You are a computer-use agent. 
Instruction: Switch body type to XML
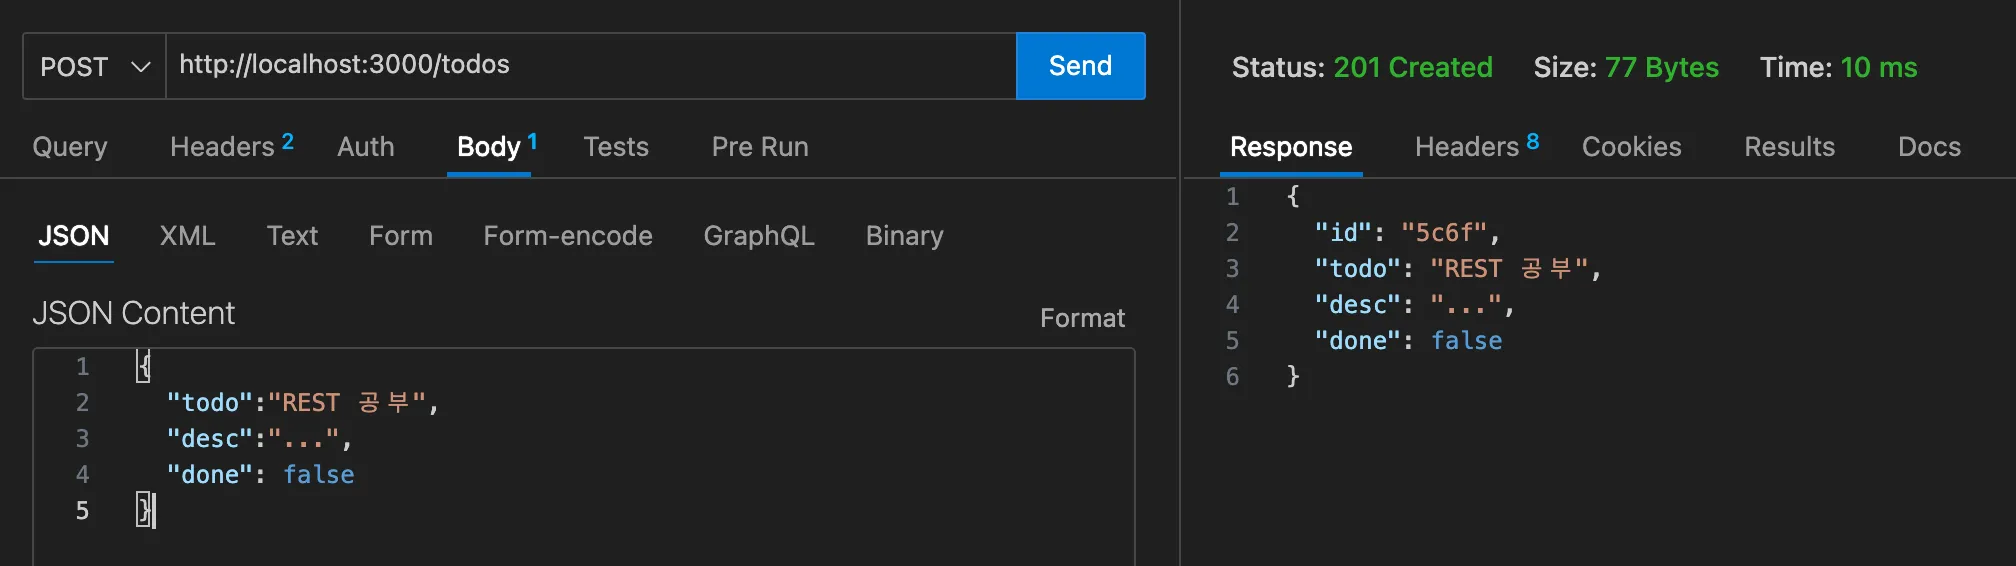click(187, 236)
